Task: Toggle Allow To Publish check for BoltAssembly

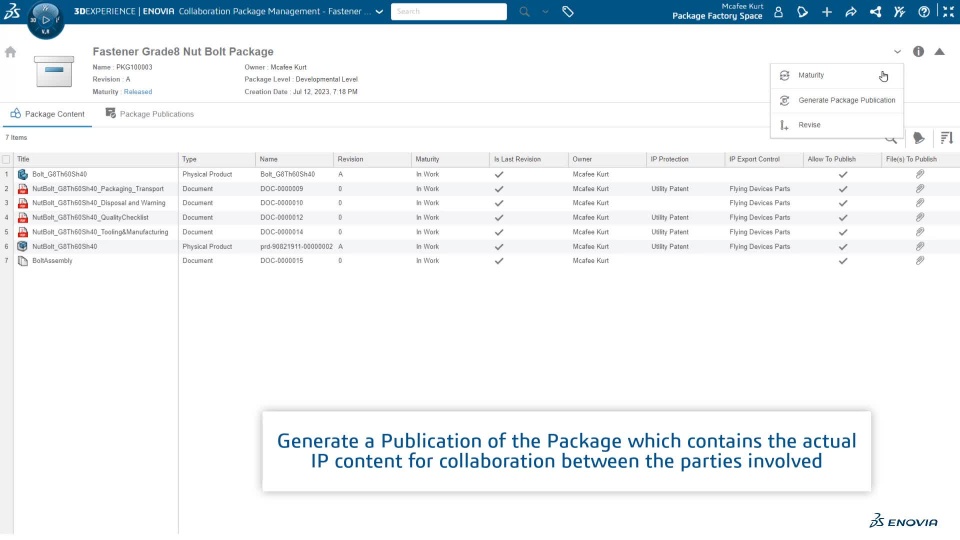Action: (x=843, y=261)
